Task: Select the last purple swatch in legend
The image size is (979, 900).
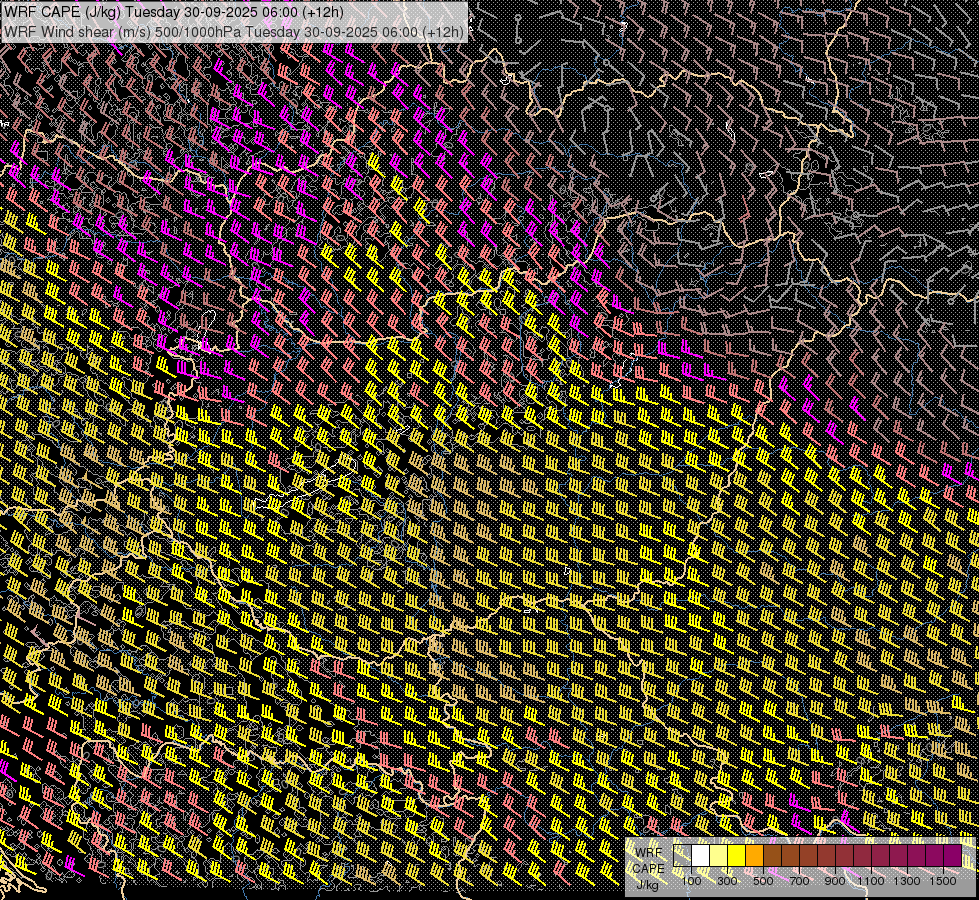Action: (x=952, y=856)
